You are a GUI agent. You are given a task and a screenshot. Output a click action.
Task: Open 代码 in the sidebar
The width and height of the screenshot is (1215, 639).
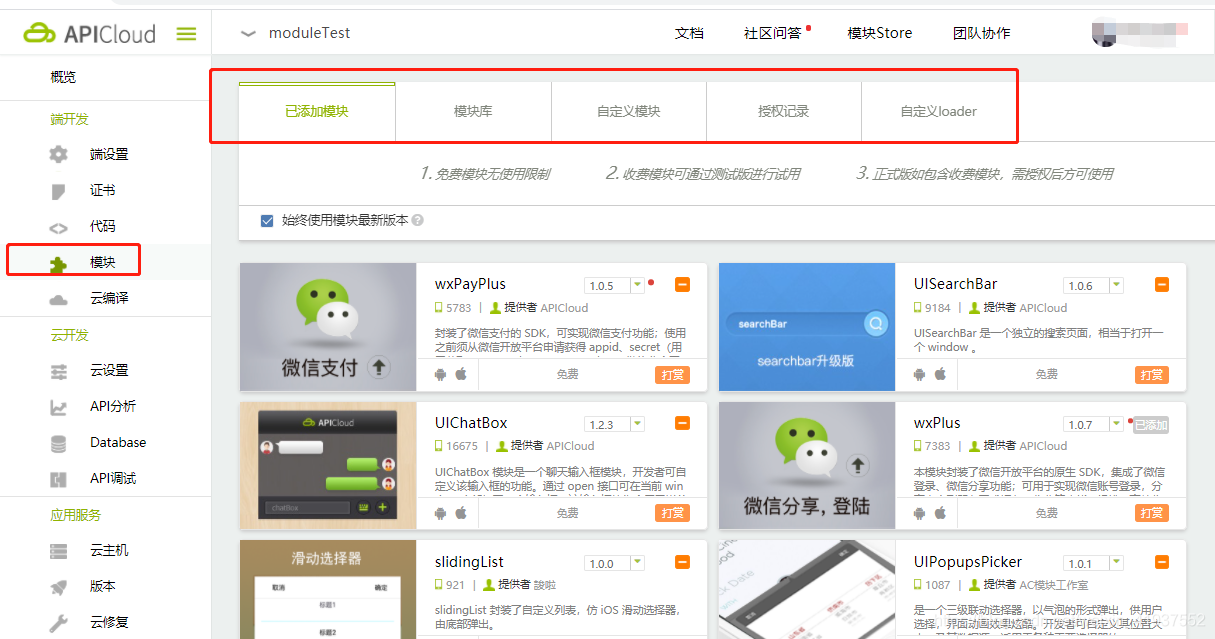point(102,226)
